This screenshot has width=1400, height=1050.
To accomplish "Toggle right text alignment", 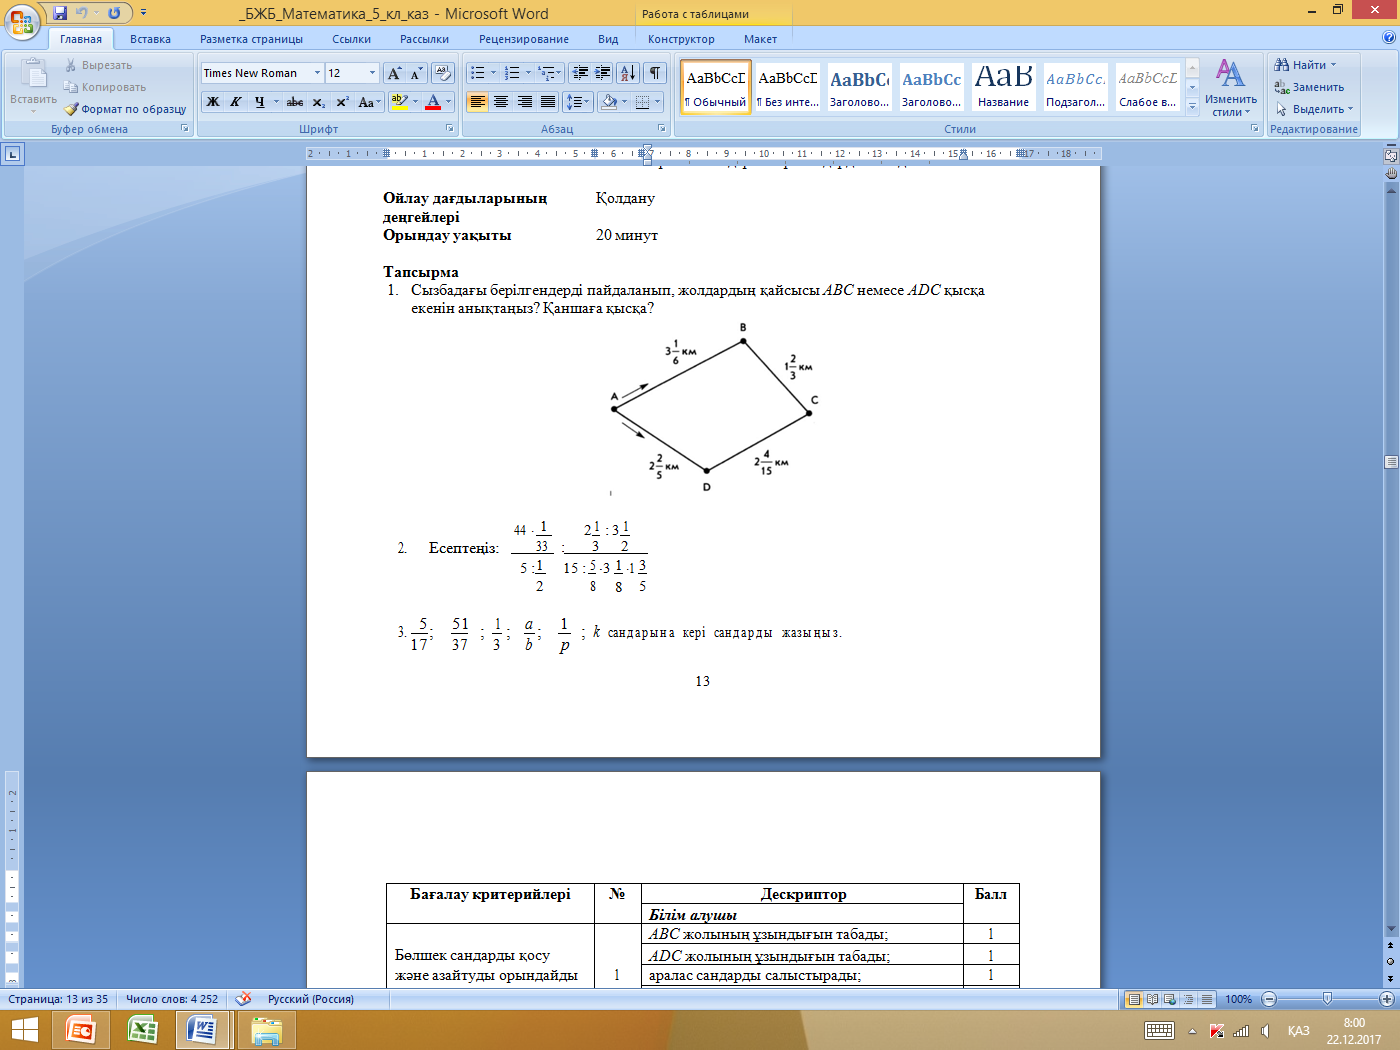I will (525, 102).
